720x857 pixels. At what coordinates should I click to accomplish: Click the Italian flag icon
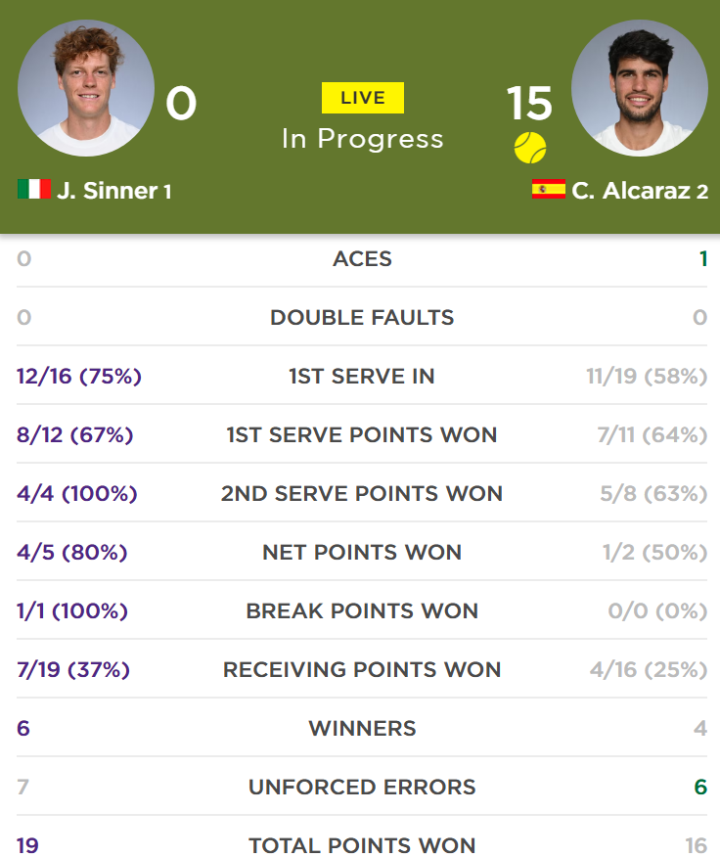tap(34, 189)
